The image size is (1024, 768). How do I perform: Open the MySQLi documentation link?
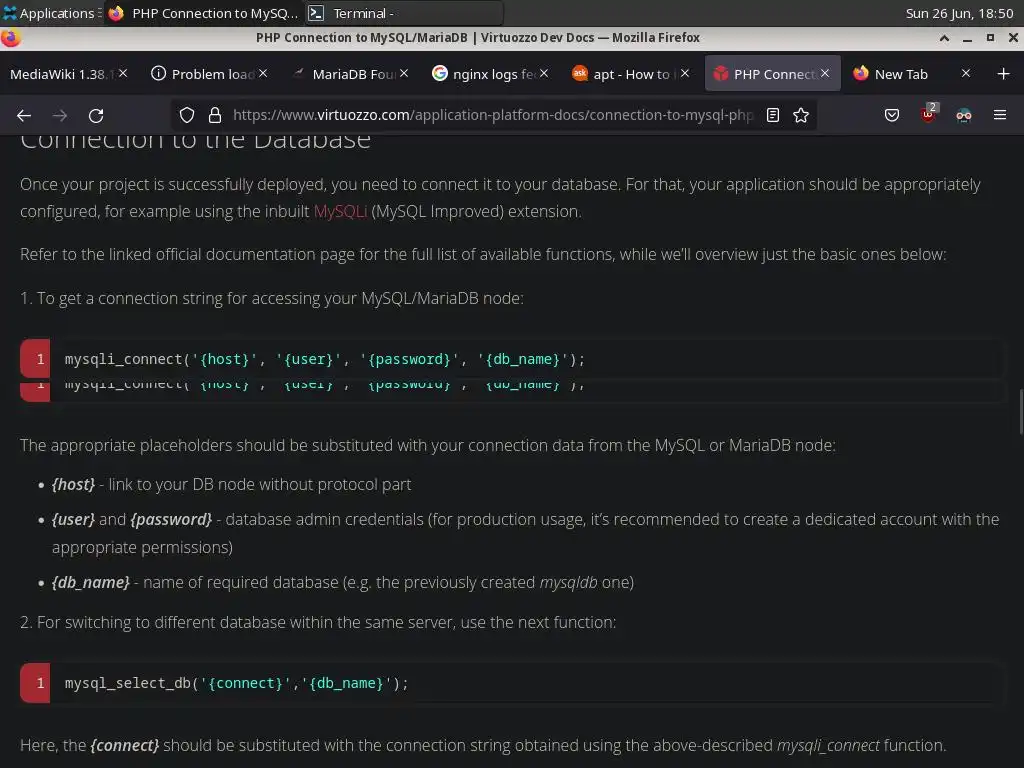click(340, 212)
